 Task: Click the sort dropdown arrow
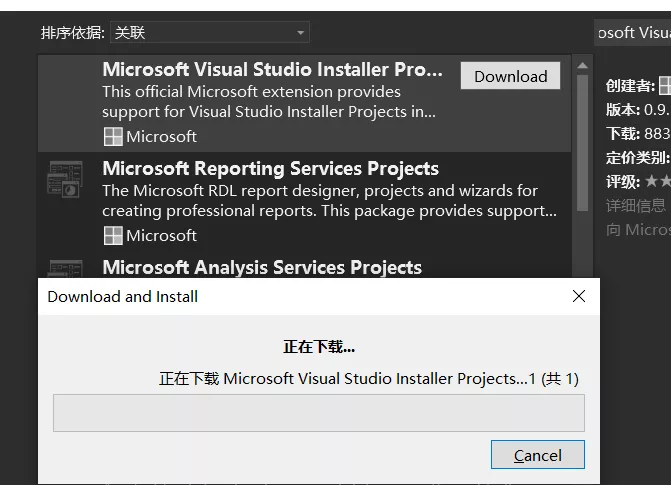coord(300,33)
